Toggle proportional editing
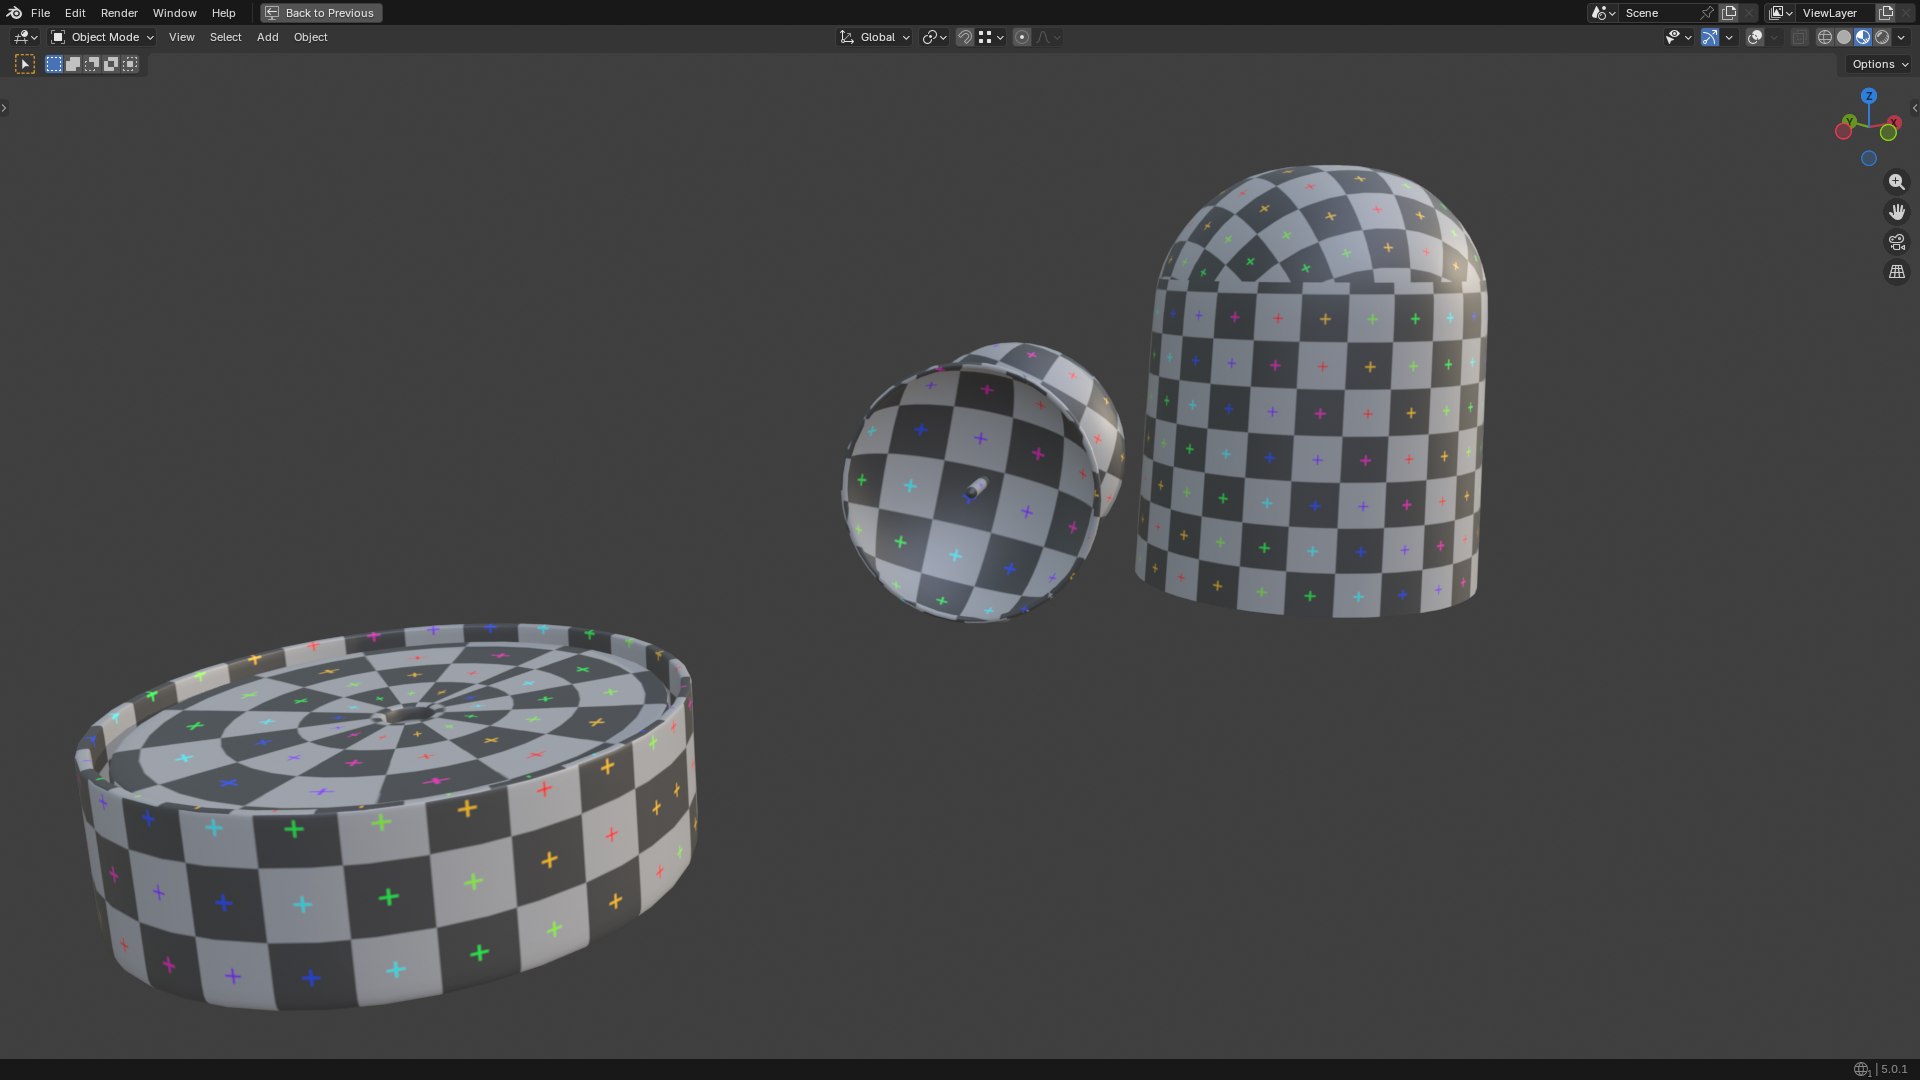This screenshot has height=1080, width=1920. point(1022,37)
